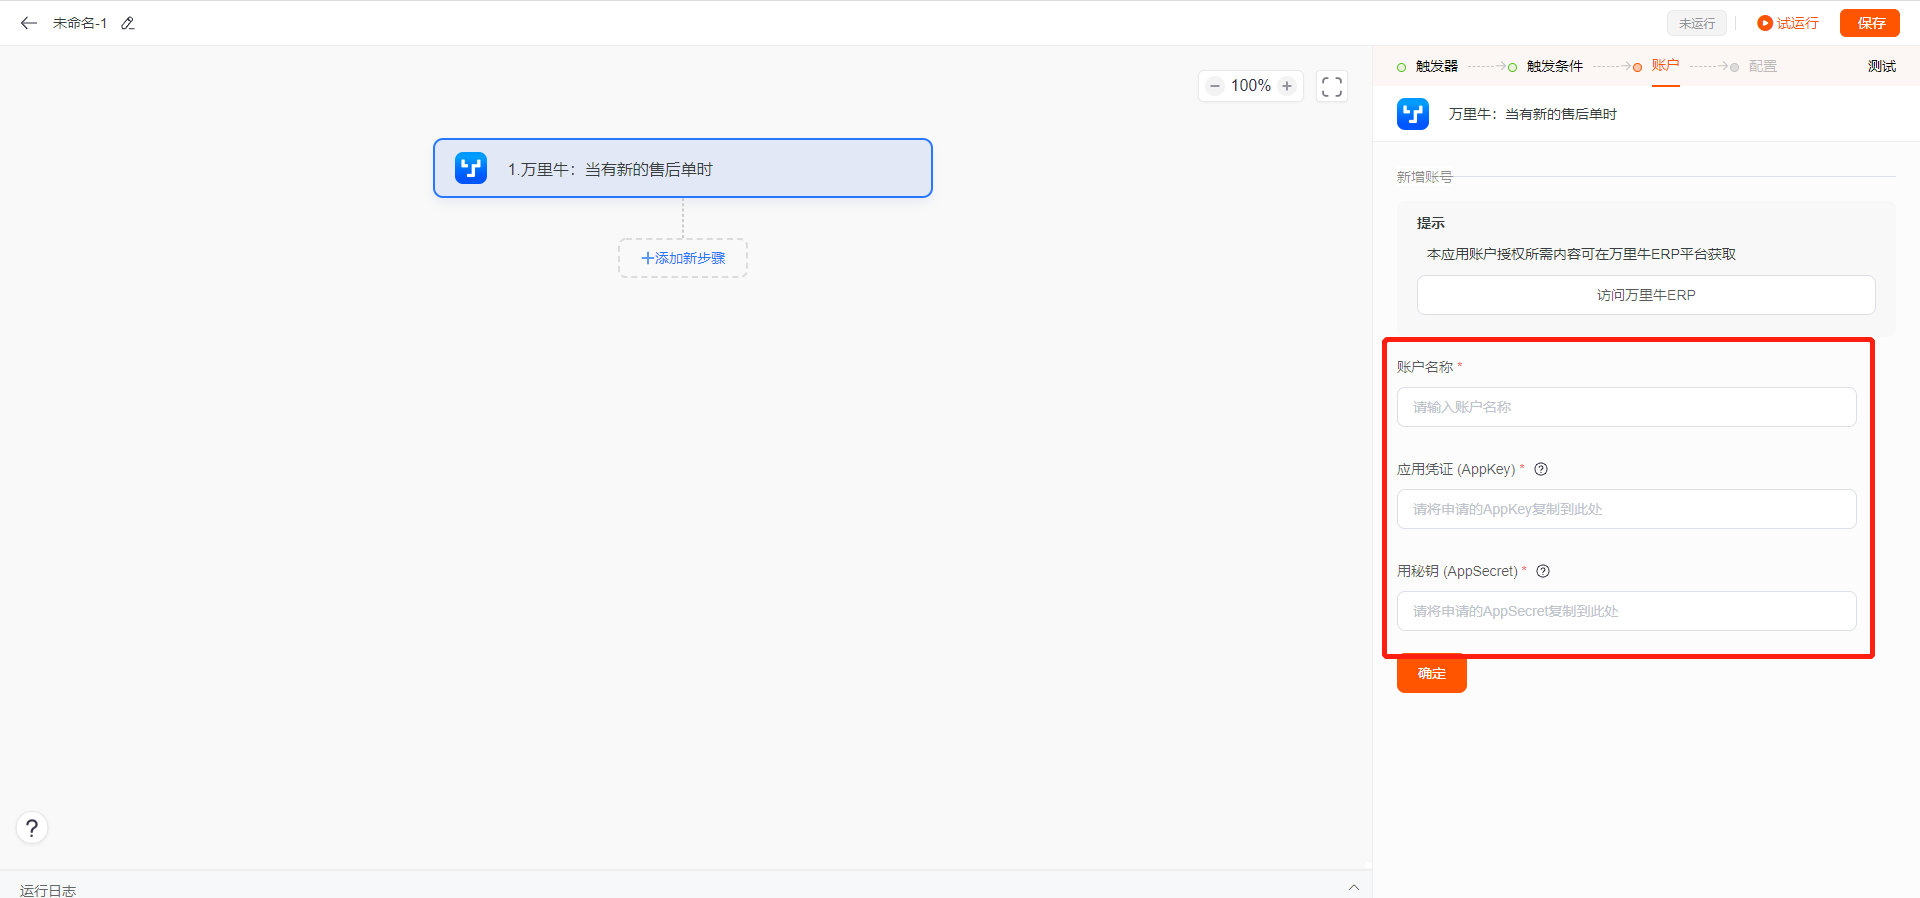
Task: Click the 未命名-1 workflow title
Action: (80, 23)
